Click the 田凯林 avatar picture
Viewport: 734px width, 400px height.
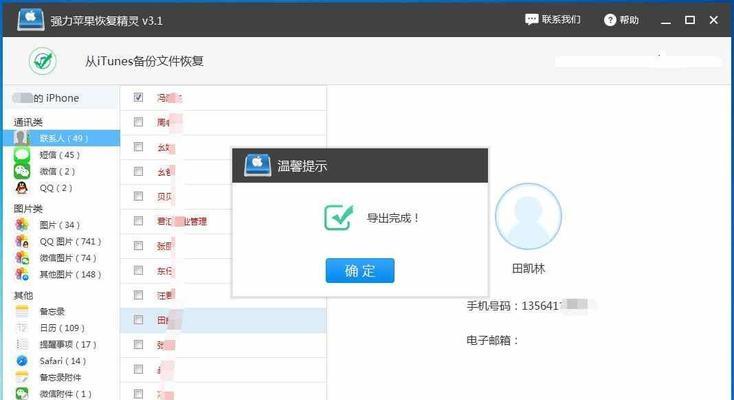(528, 216)
